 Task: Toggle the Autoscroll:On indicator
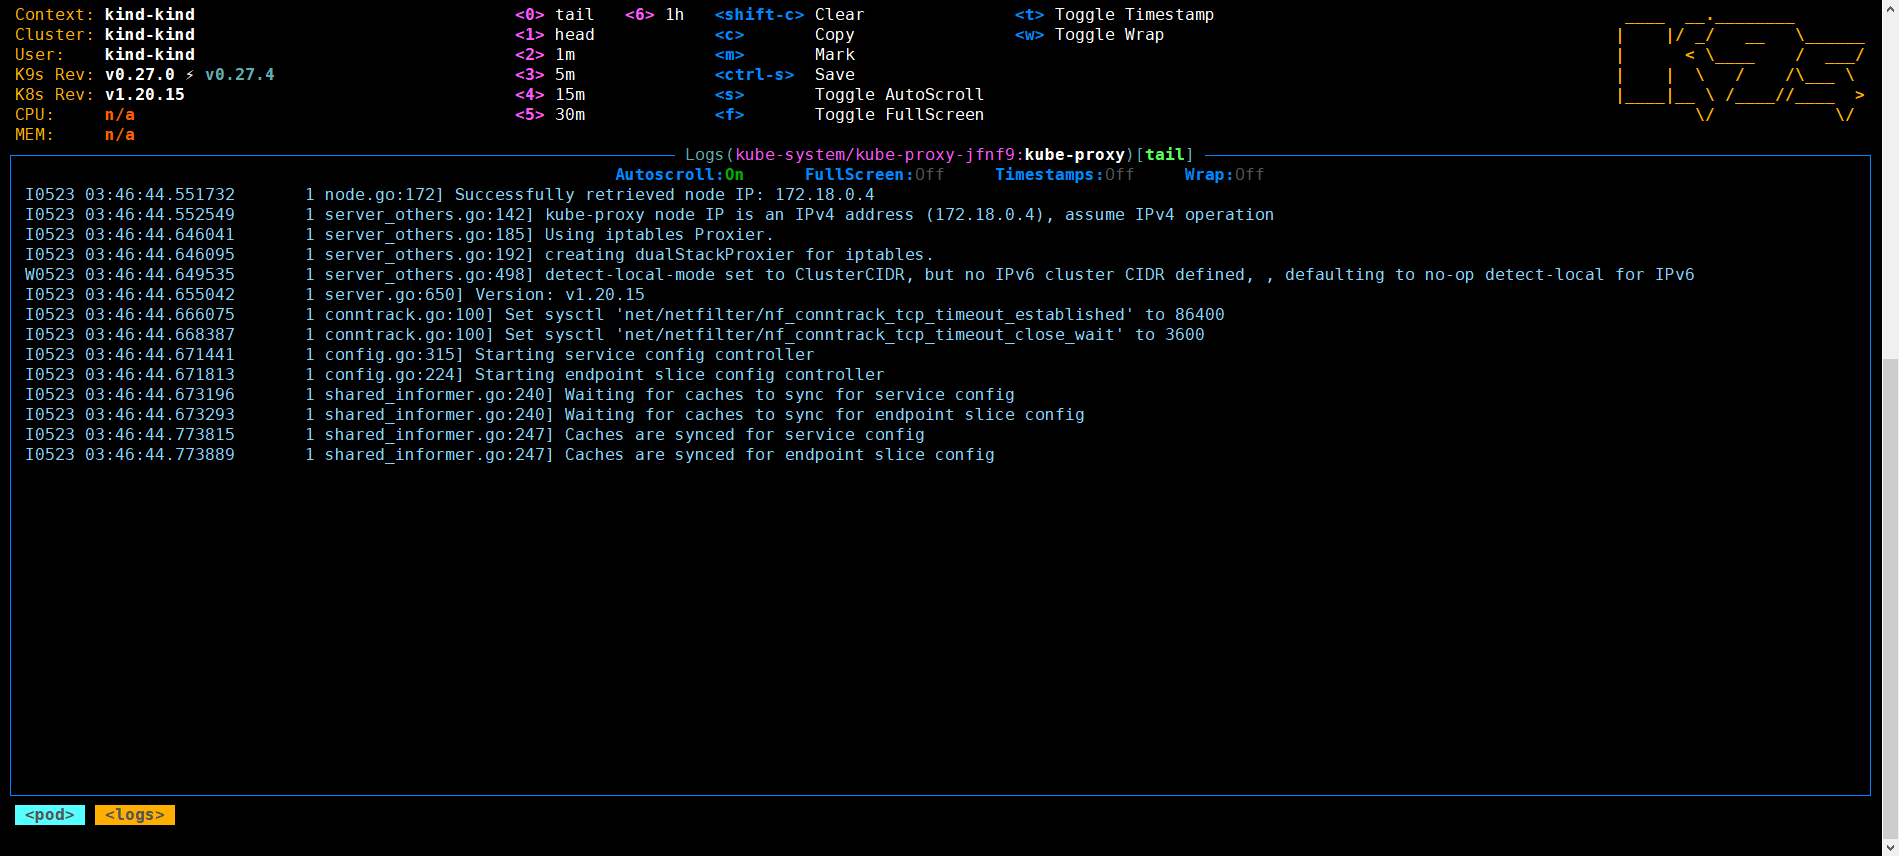point(679,175)
